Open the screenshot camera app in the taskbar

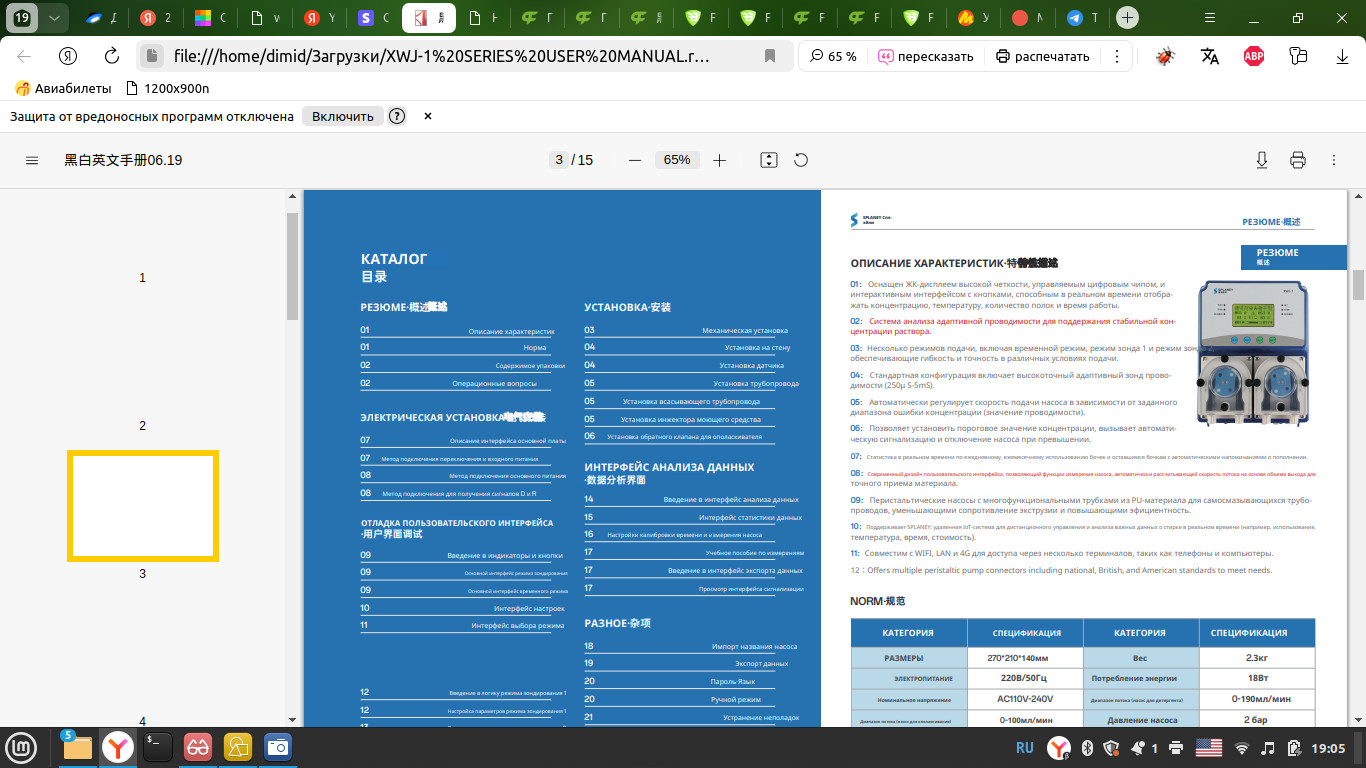pos(277,747)
